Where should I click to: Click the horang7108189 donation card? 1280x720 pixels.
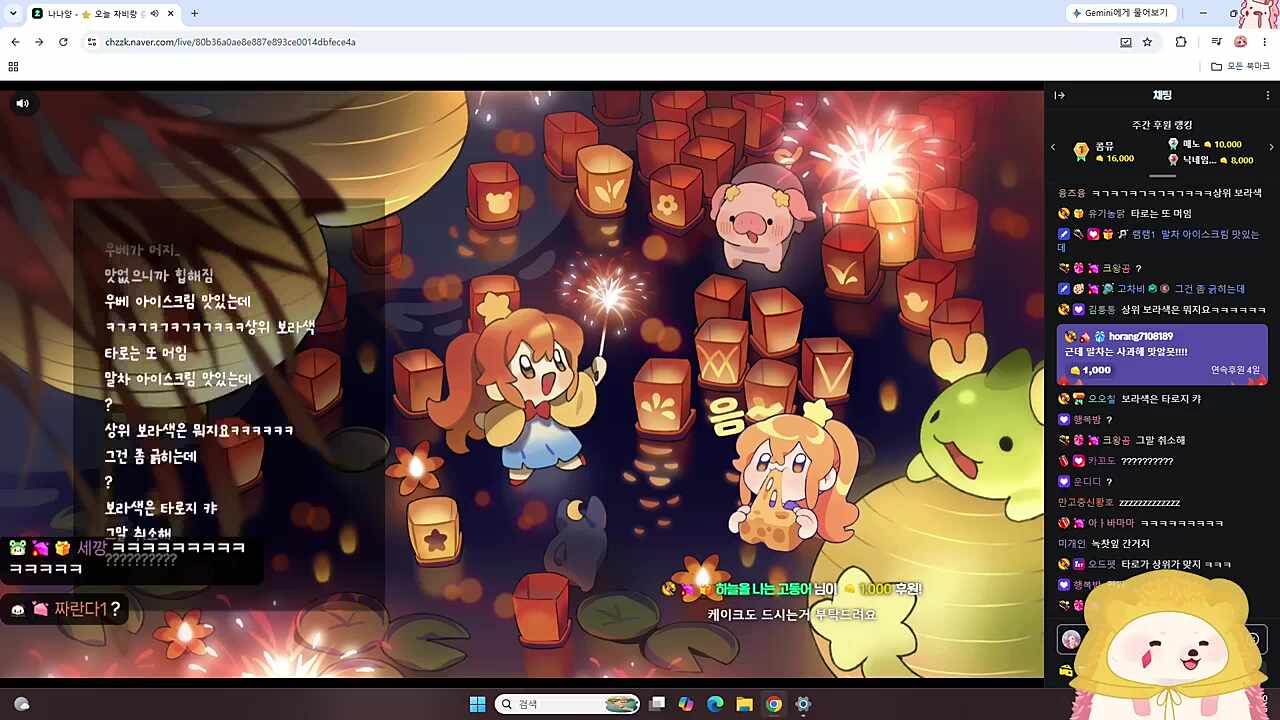coord(1162,354)
